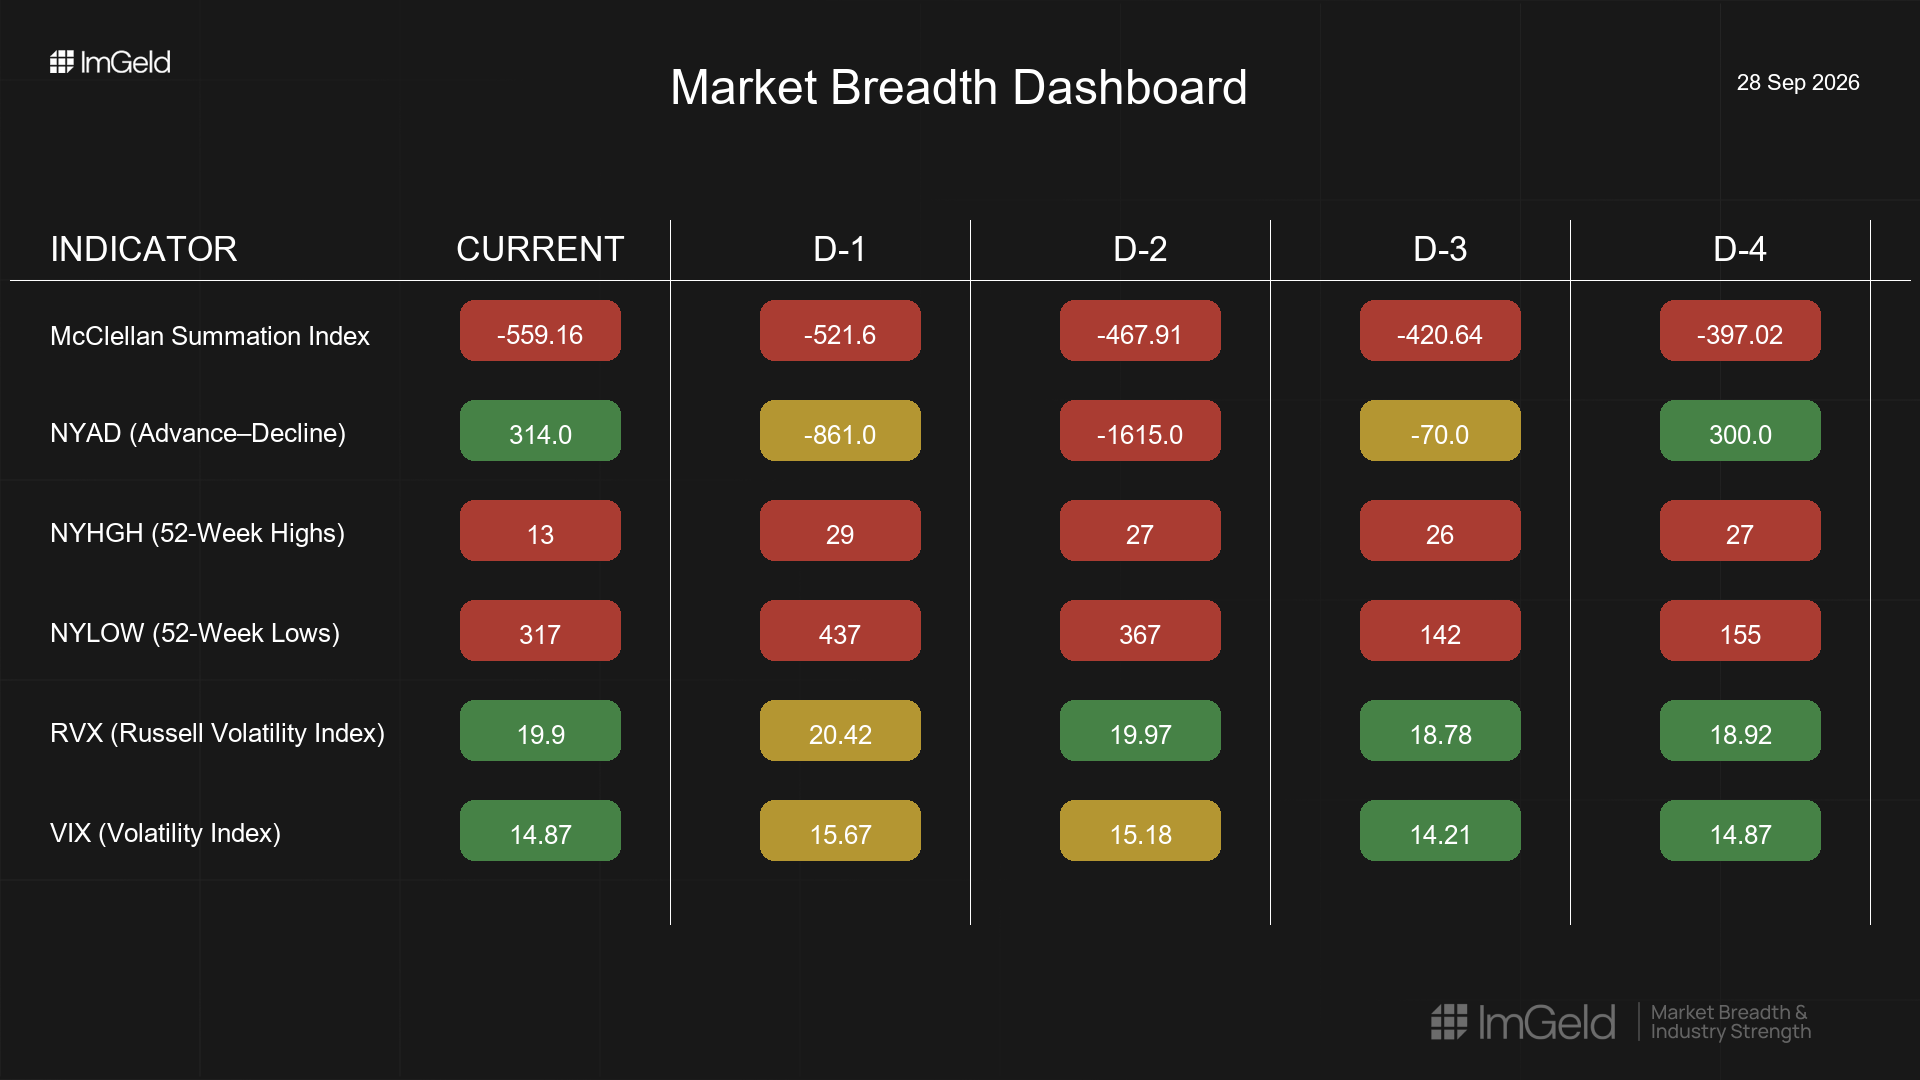
Task: Click the date 28 Sep 2026
Action: 1798,82
